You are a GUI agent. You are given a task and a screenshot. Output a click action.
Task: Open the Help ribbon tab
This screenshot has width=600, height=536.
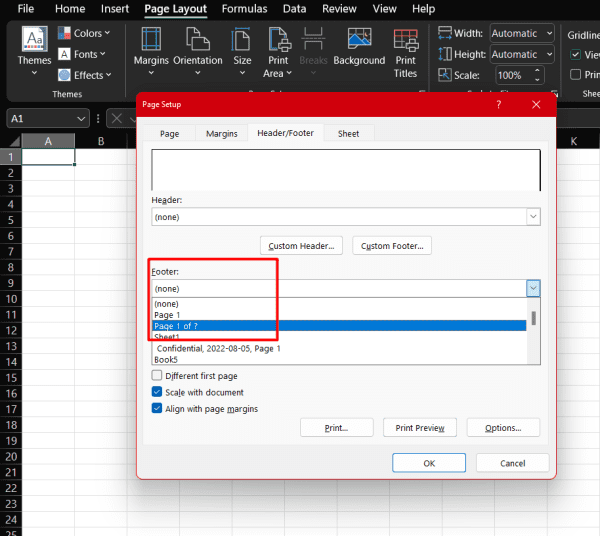tap(424, 8)
